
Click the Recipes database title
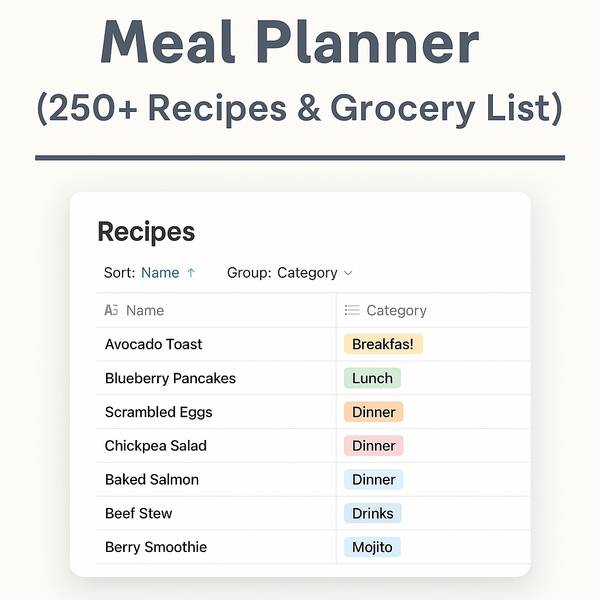[x=146, y=232]
